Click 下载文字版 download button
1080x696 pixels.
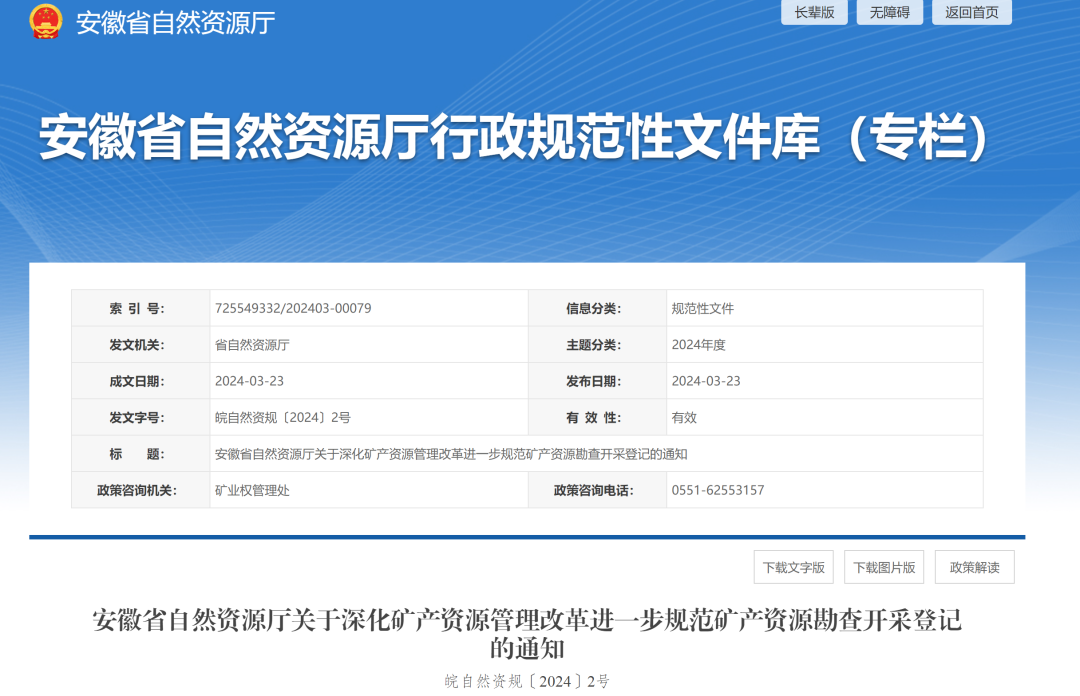coord(793,567)
